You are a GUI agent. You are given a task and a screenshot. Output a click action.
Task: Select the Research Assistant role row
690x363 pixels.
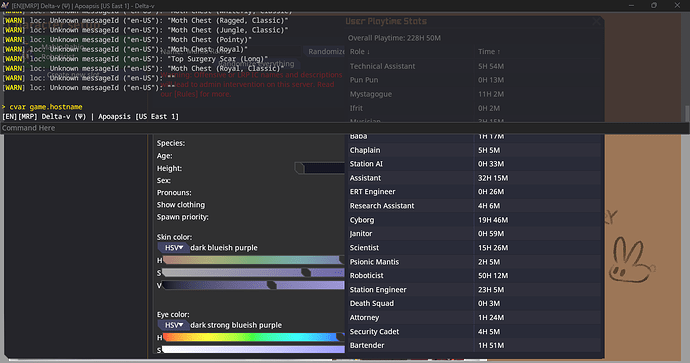point(474,205)
